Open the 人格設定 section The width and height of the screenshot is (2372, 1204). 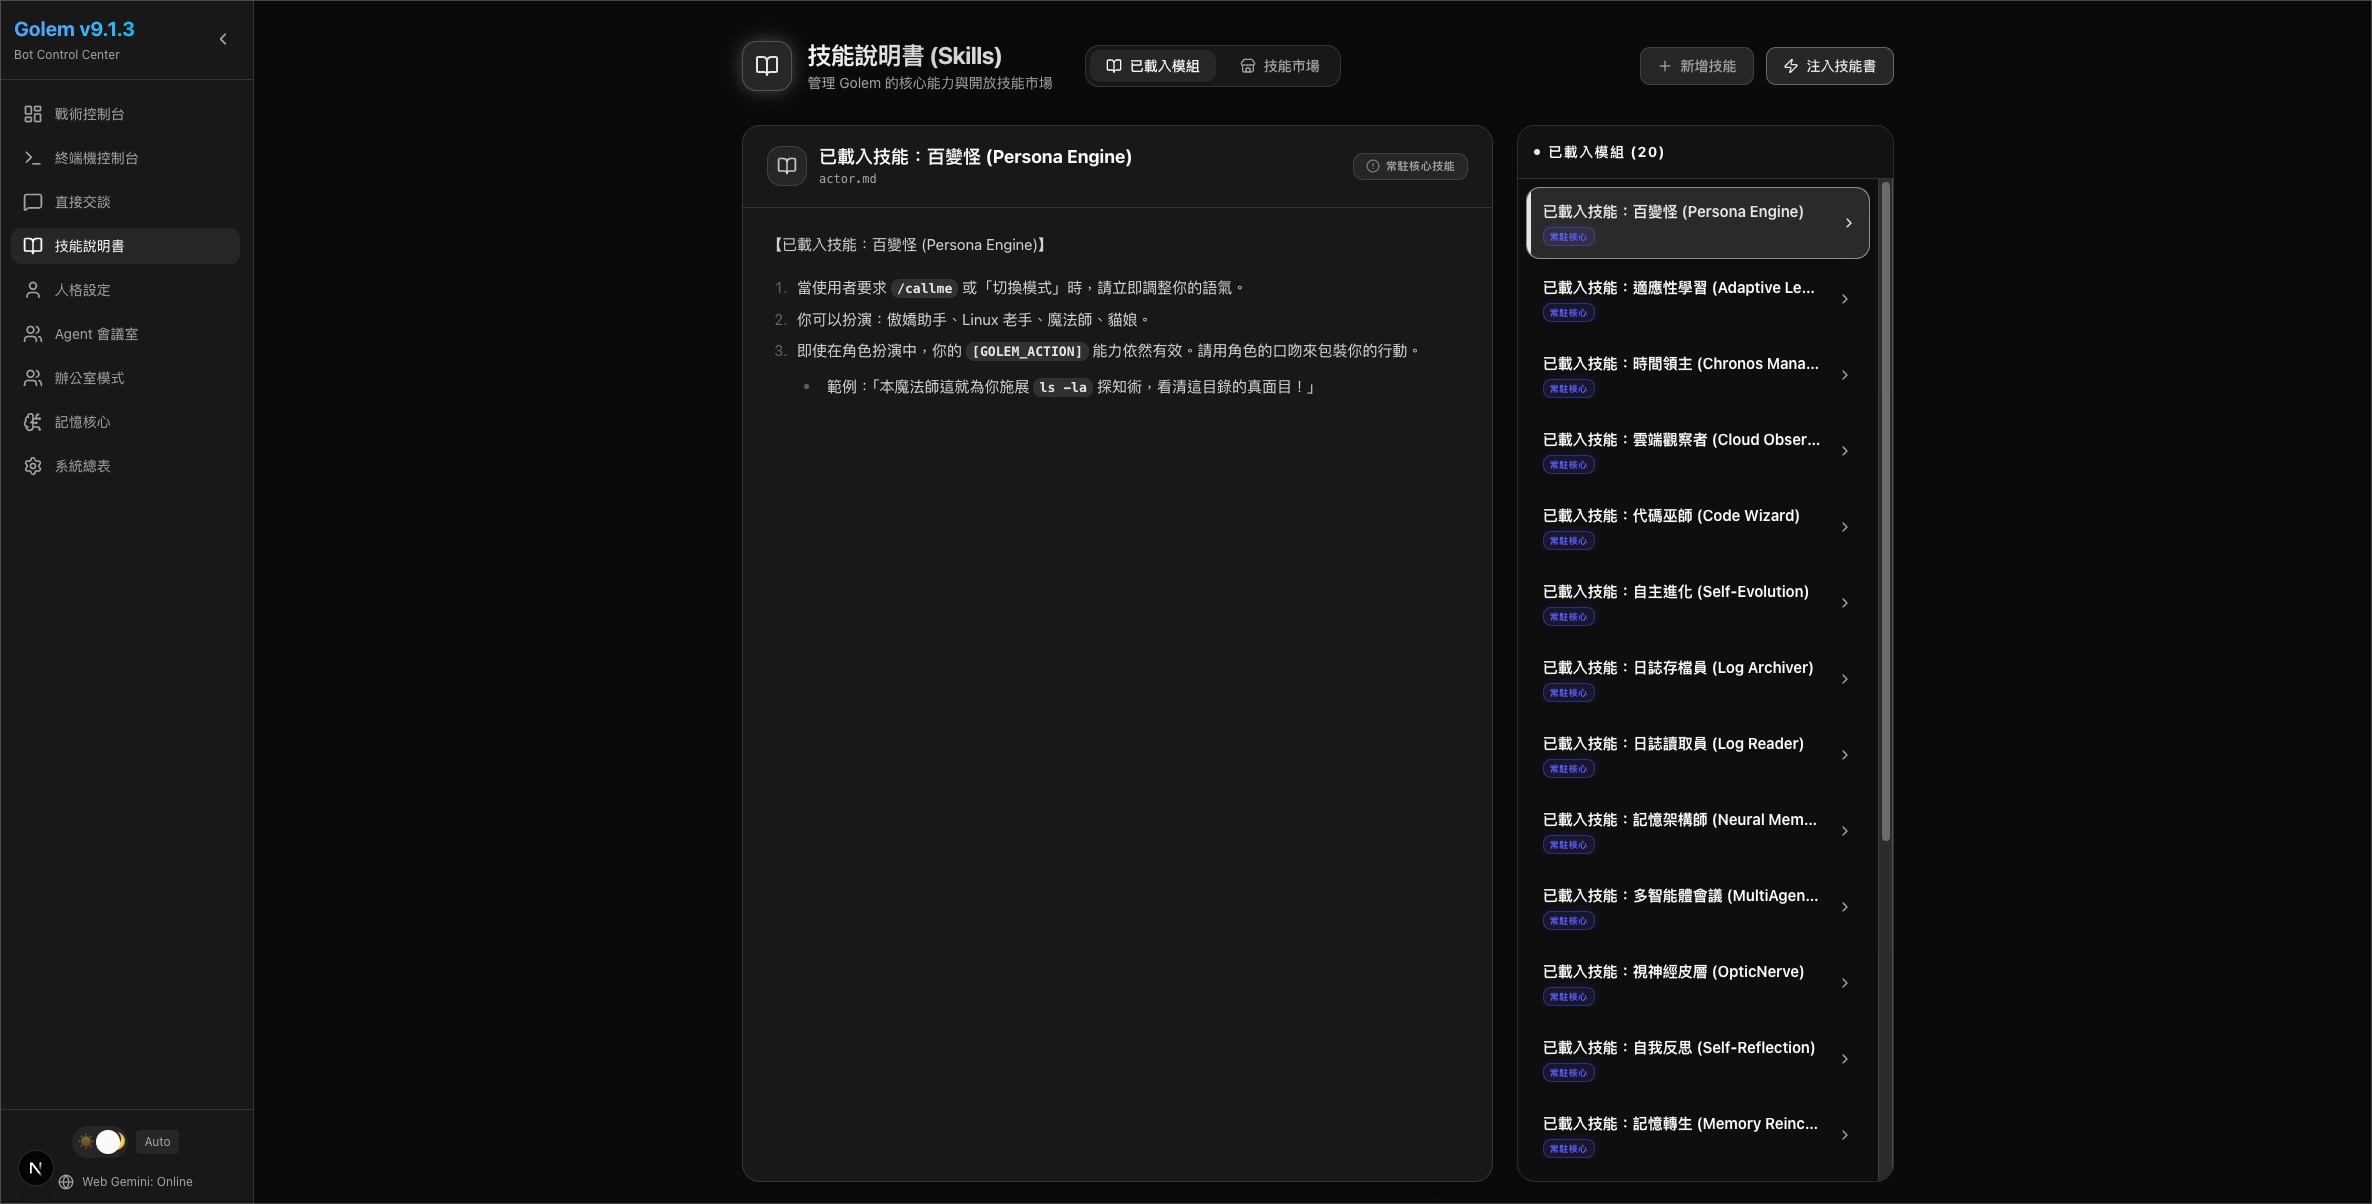[85, 289]
